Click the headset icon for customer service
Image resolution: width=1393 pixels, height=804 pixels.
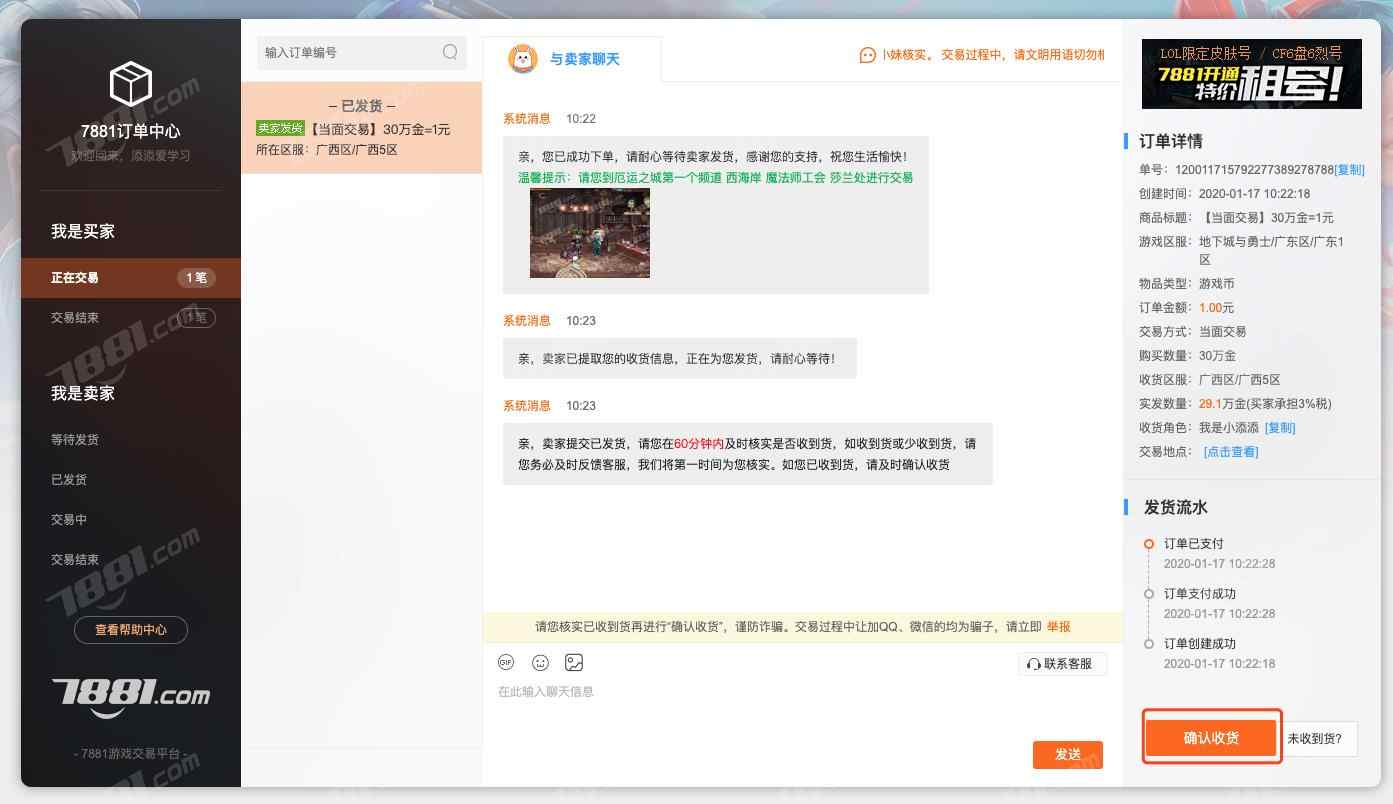(x=1034, y=664)
